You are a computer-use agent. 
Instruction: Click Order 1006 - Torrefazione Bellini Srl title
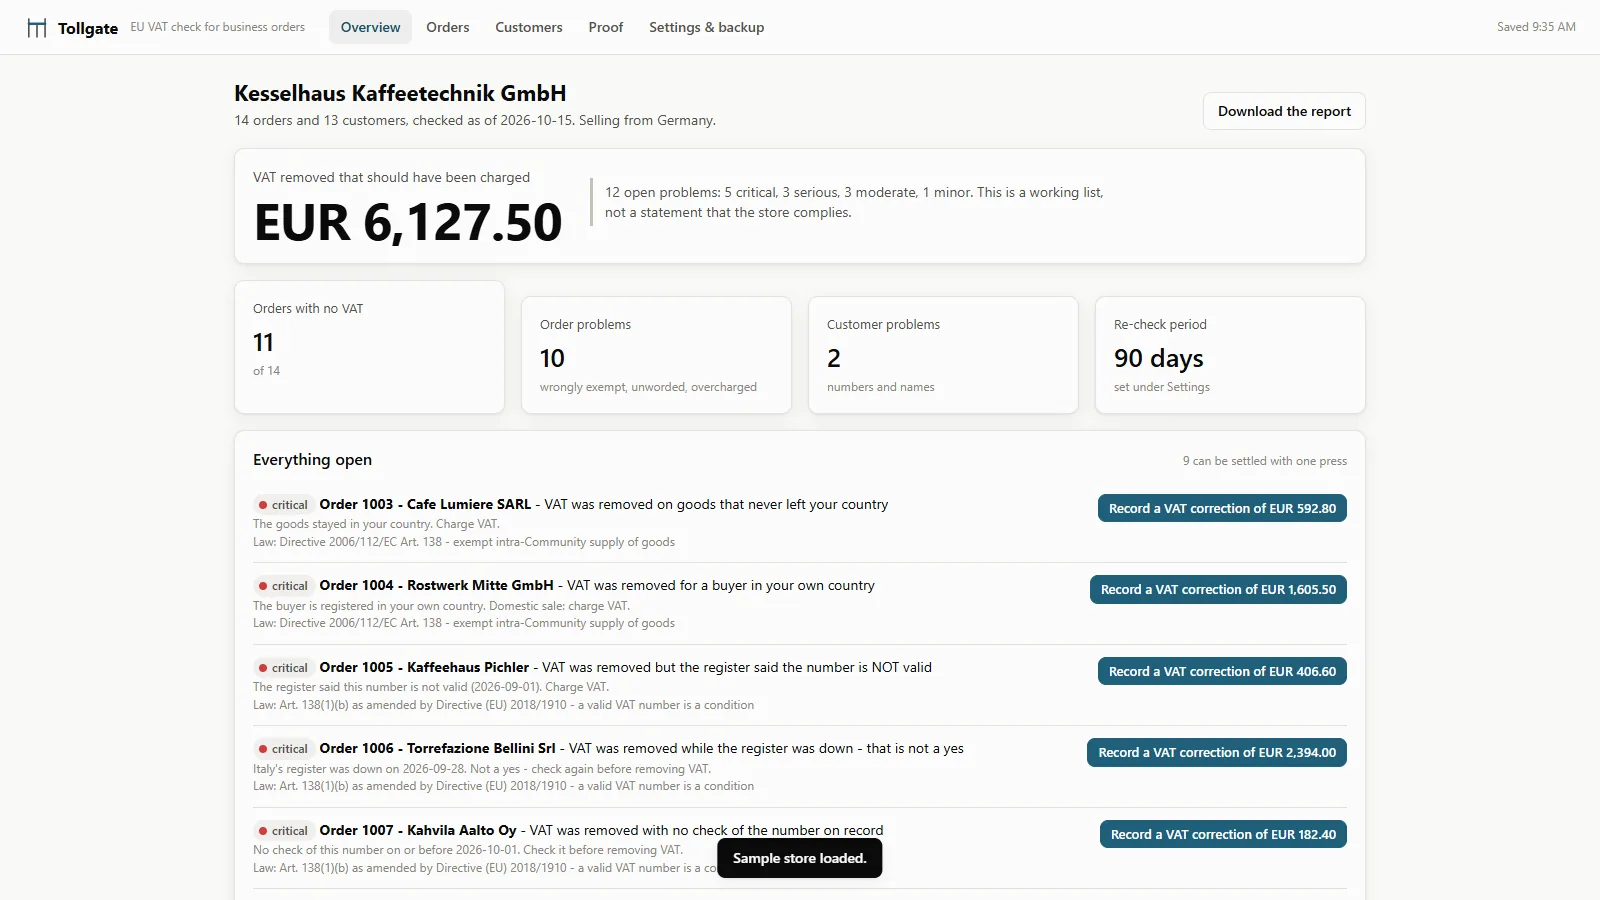click(437, 748)
